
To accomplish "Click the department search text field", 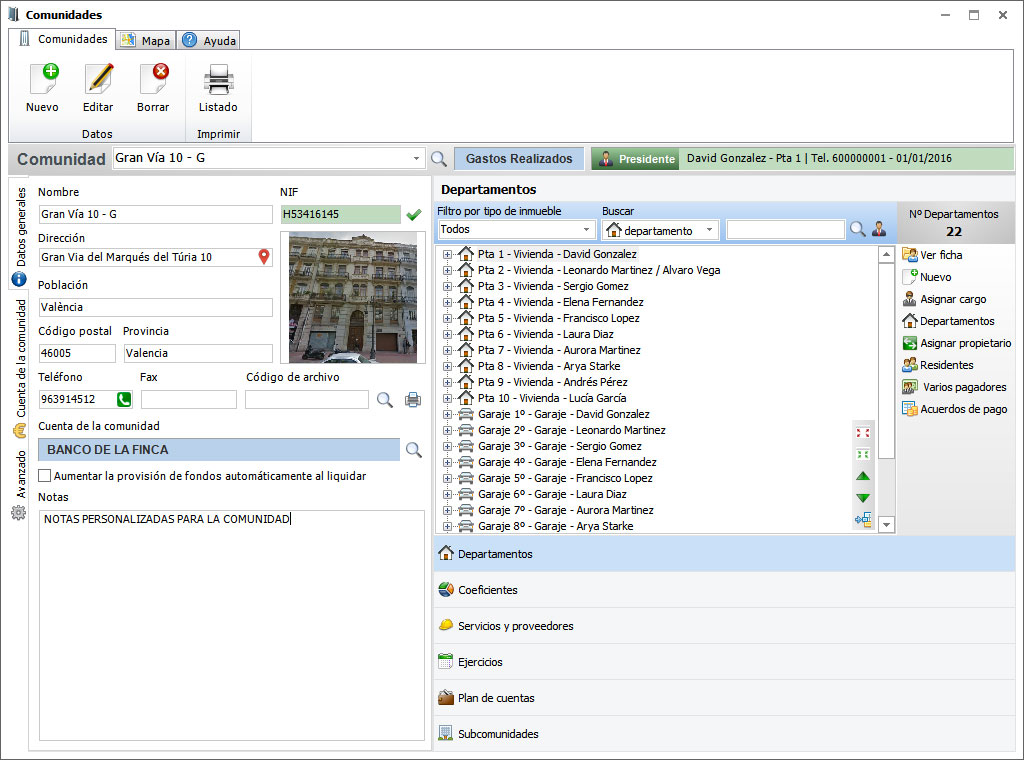I will 786,229.
